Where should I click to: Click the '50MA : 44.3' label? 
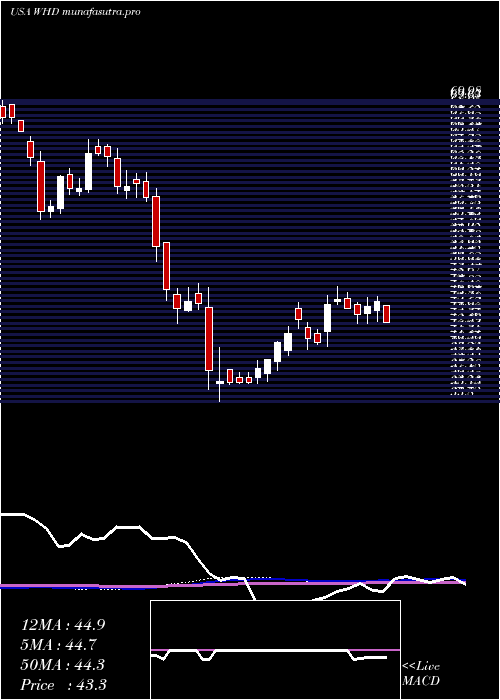[x=63, y=665]
